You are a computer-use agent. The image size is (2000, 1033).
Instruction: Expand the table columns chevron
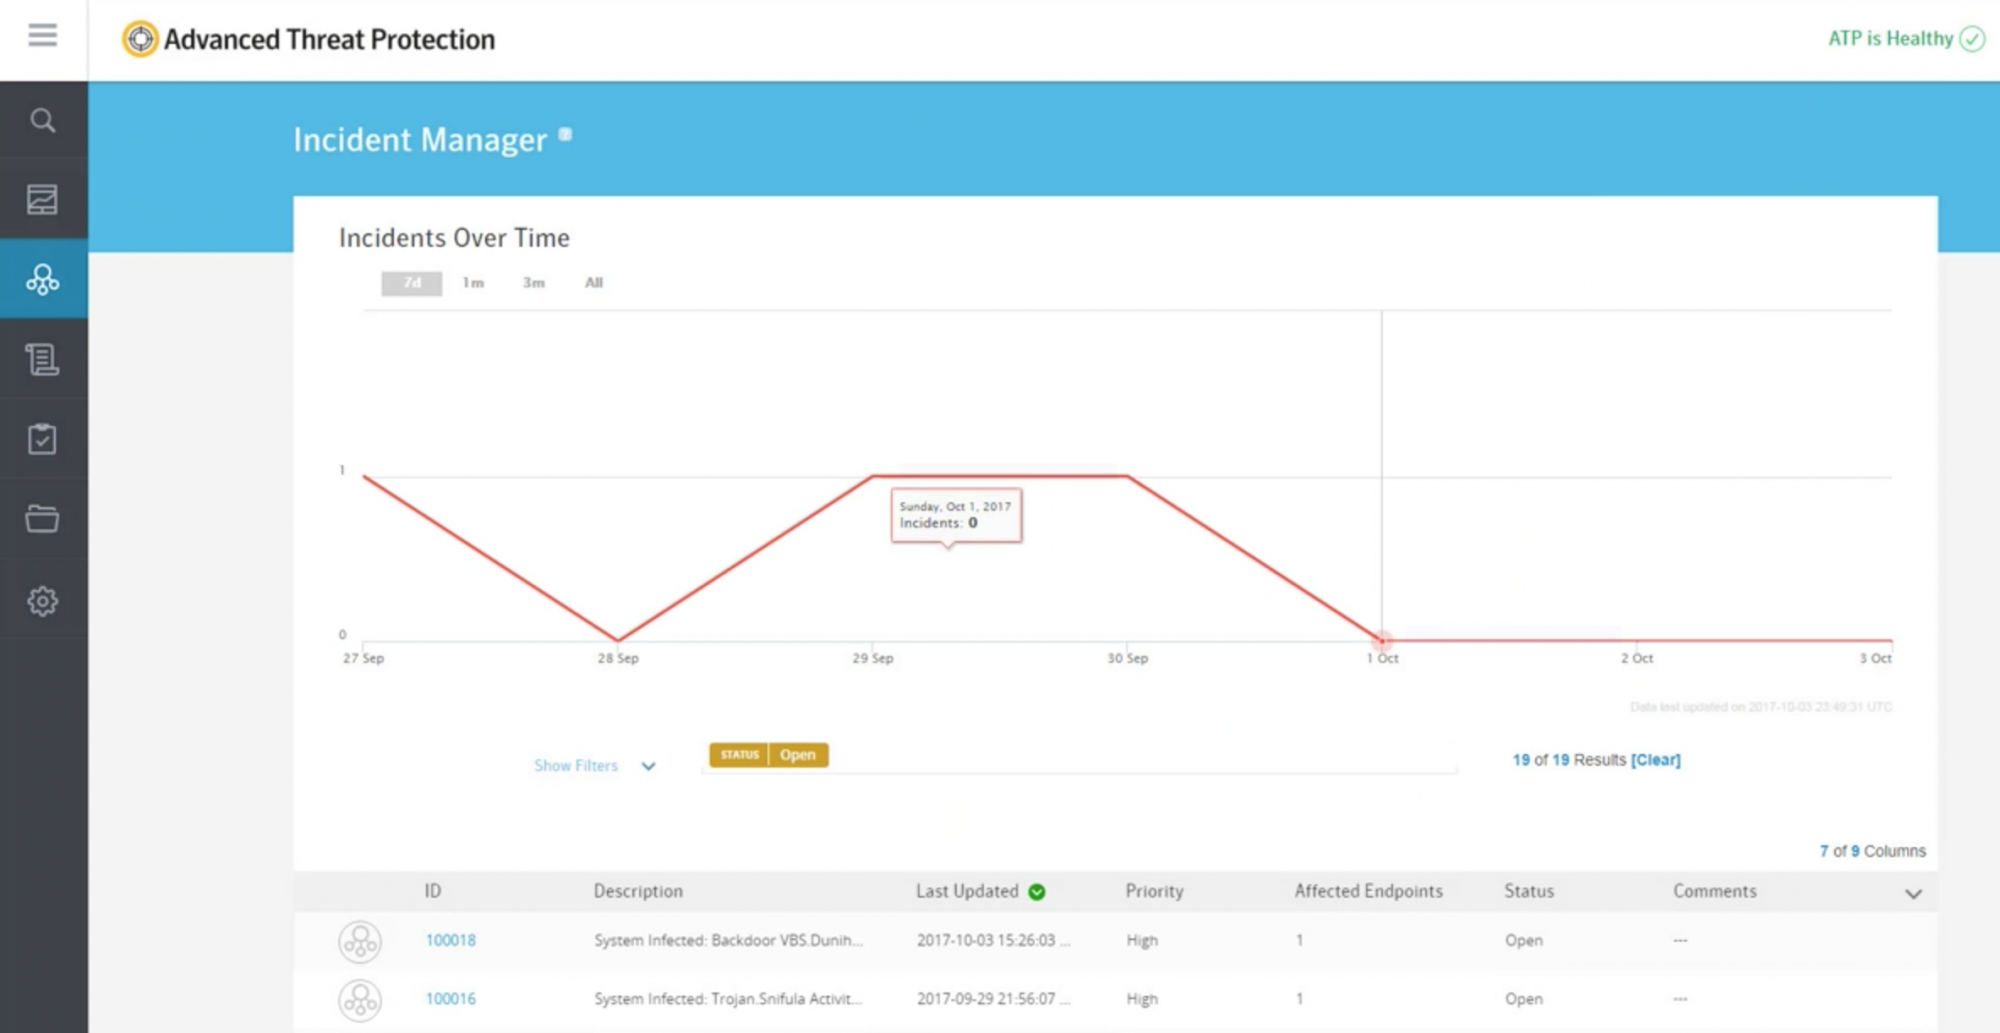[1913, 893]
